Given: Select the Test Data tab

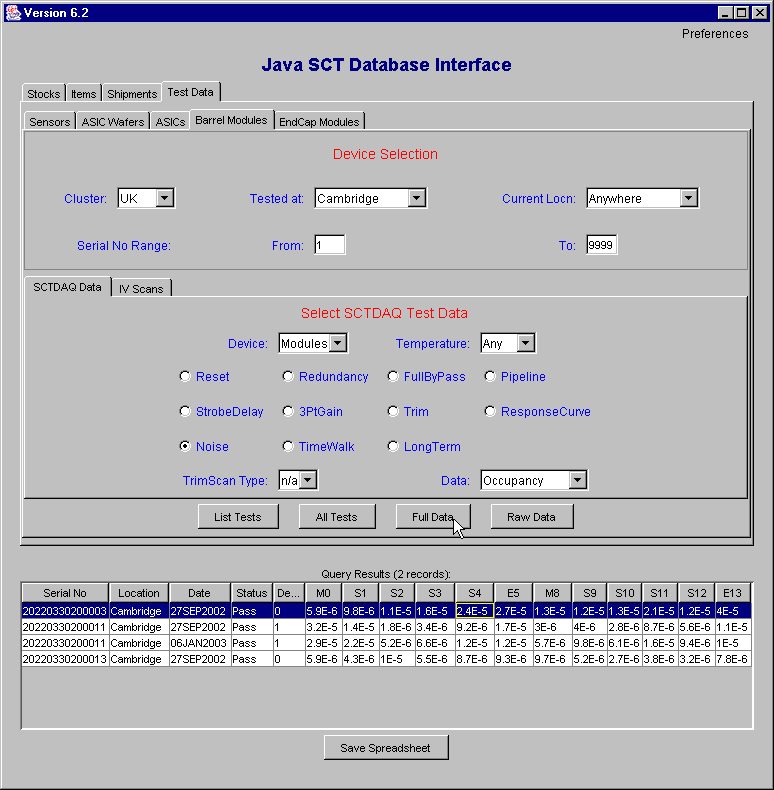Looking at the screenshot, I should click(x=190, y=92).
